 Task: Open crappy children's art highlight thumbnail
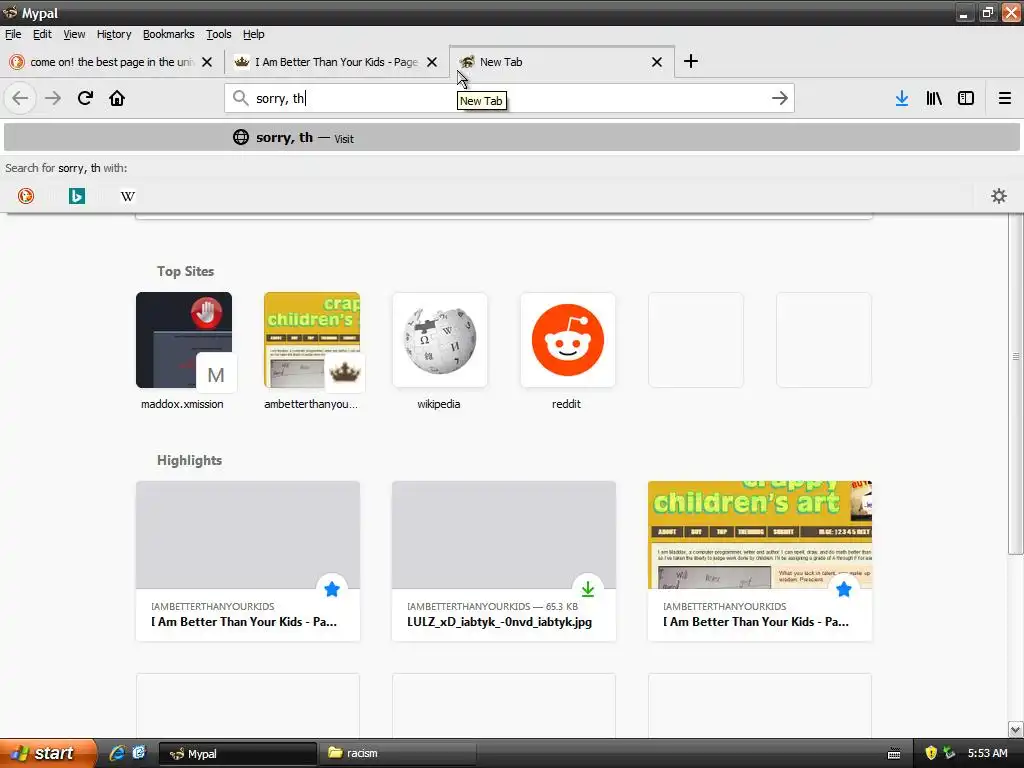(760, 535)
